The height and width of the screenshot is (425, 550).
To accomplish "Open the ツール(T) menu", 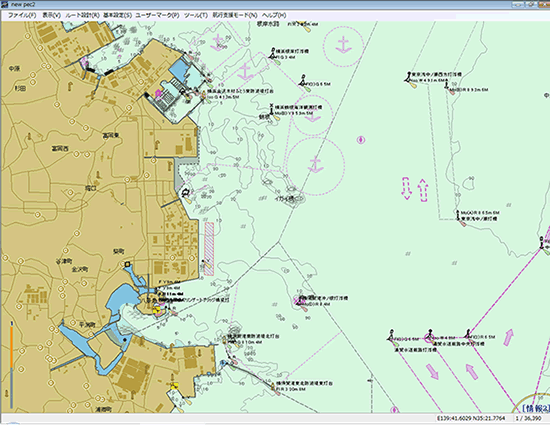I will pyautogui.click(x=196, y=15).
